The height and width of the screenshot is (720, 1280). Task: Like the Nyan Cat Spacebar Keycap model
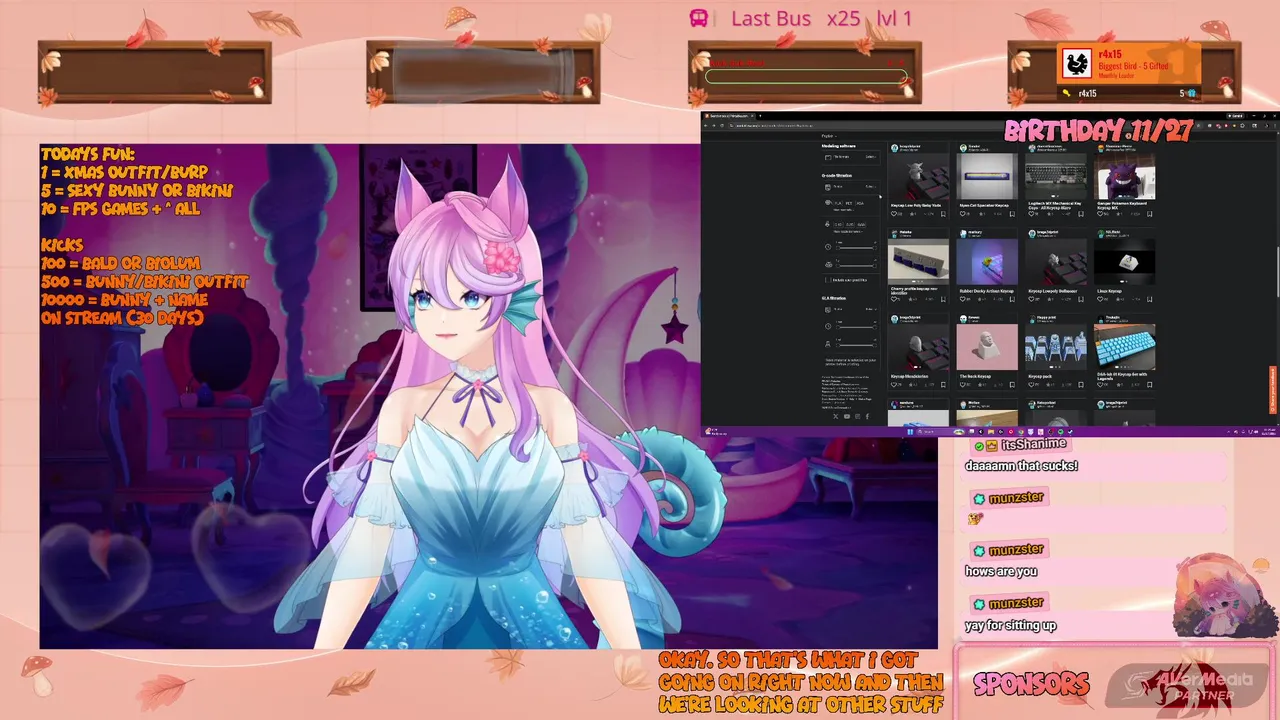click(962, 214)
